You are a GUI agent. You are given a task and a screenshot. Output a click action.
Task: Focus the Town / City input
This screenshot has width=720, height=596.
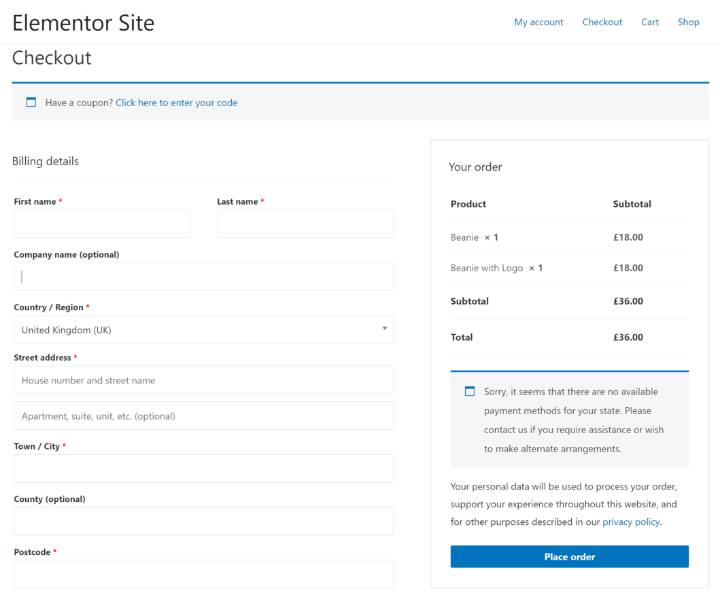tap(203, 468)
